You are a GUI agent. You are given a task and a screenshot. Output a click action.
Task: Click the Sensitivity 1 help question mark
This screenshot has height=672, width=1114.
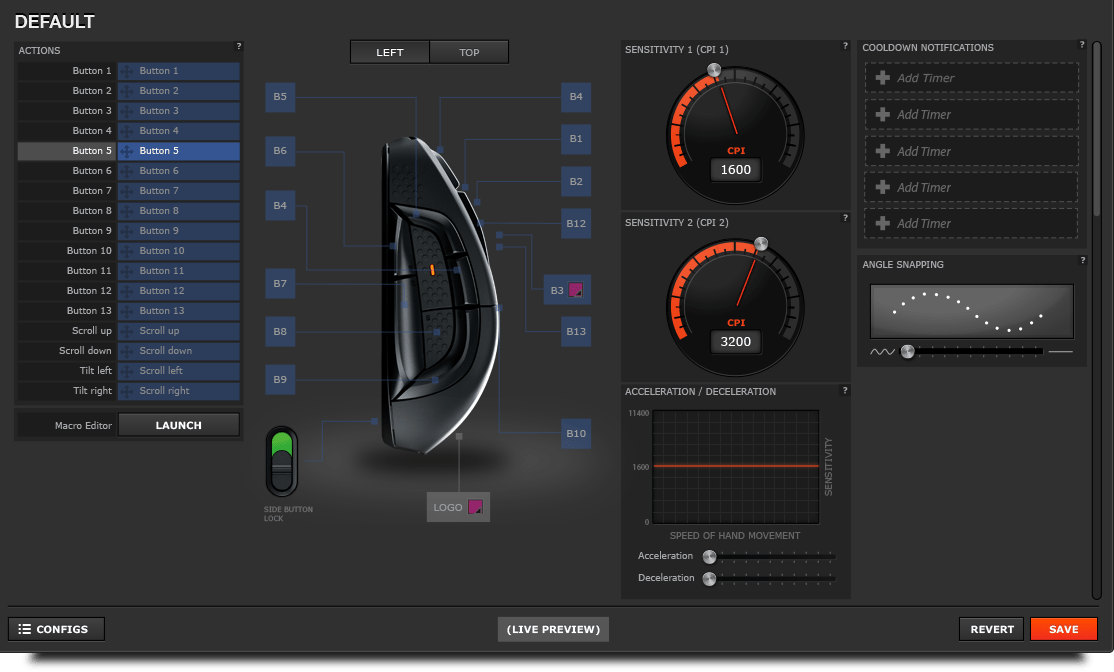click(845, 46)
